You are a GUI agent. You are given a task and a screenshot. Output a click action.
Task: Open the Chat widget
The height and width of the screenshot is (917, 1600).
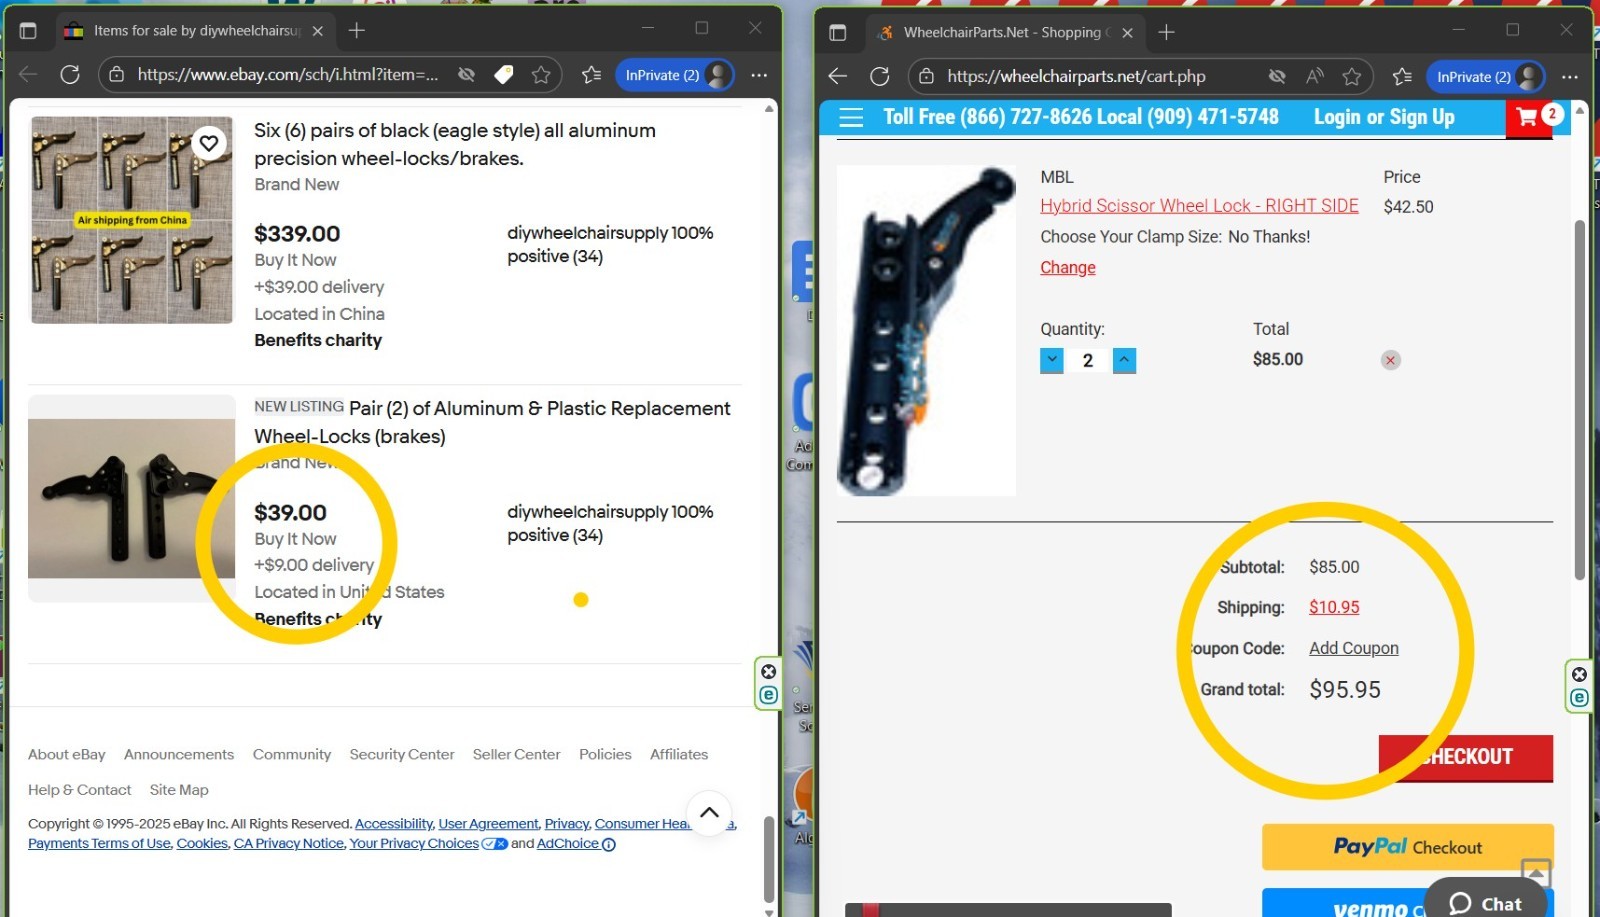pos(1485,903)
